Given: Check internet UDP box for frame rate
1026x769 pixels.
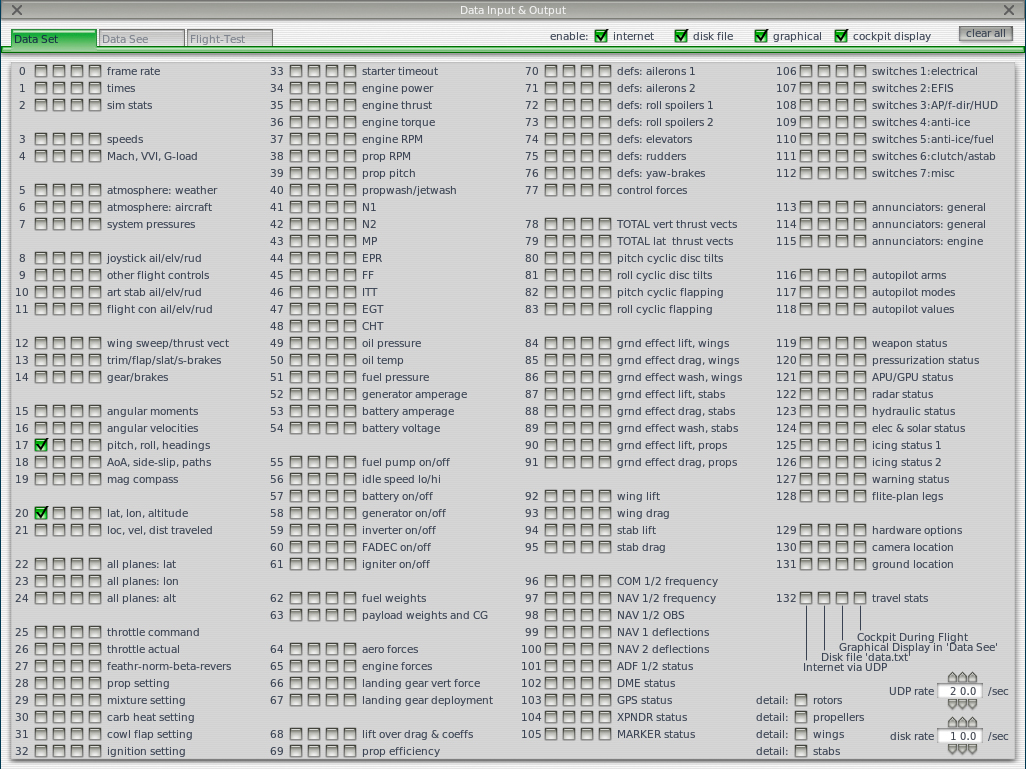Looking at the screenshot, I should tap(41, 71).
